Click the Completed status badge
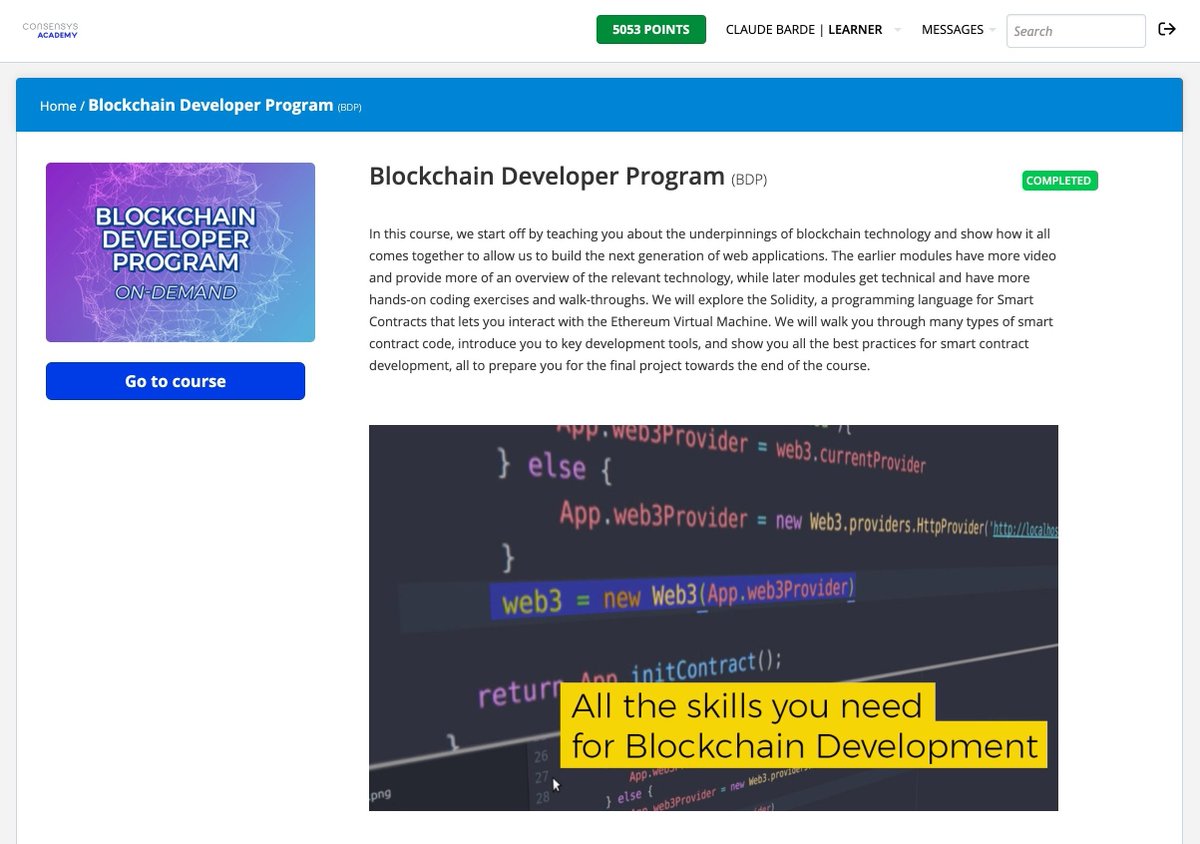 click(1060, 181)
